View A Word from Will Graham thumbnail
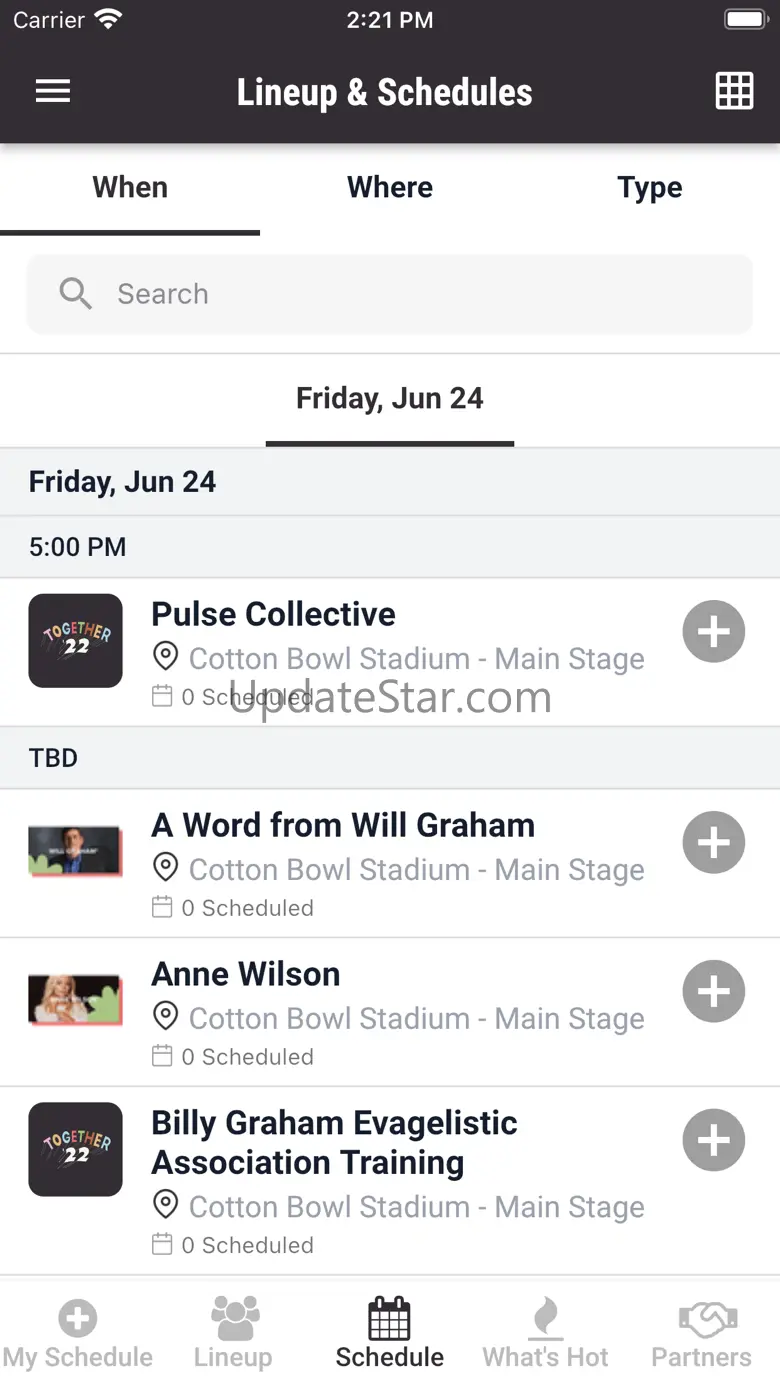The image size is (780, 1387). 76,851
